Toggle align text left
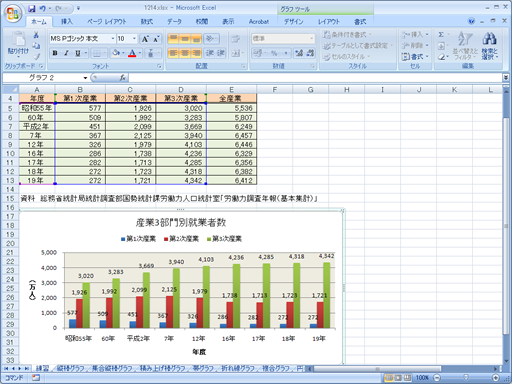The image size is (512, 384). click(x=173, y=53)
